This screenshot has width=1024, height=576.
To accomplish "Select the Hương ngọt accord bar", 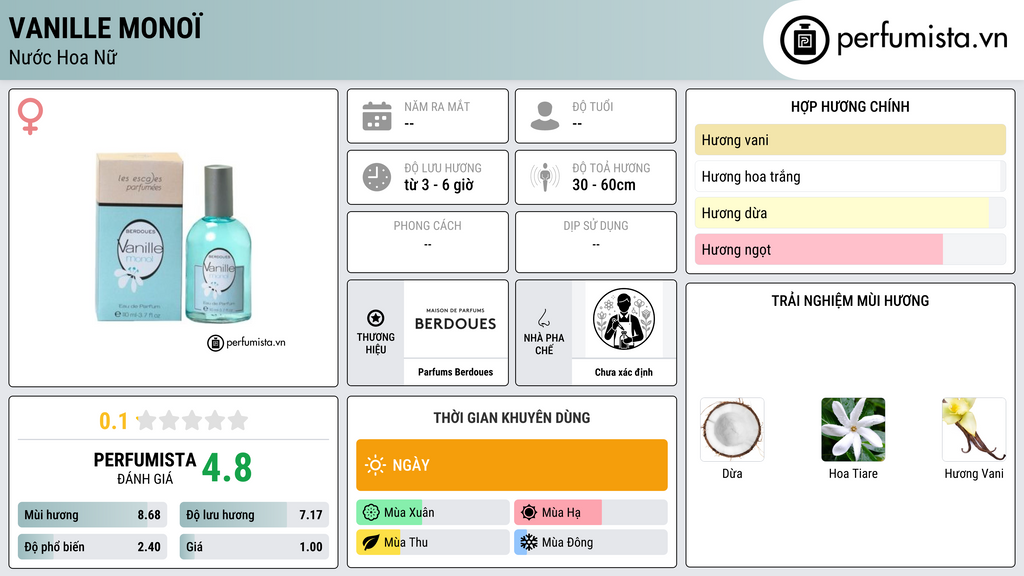I will pos(850,249).
